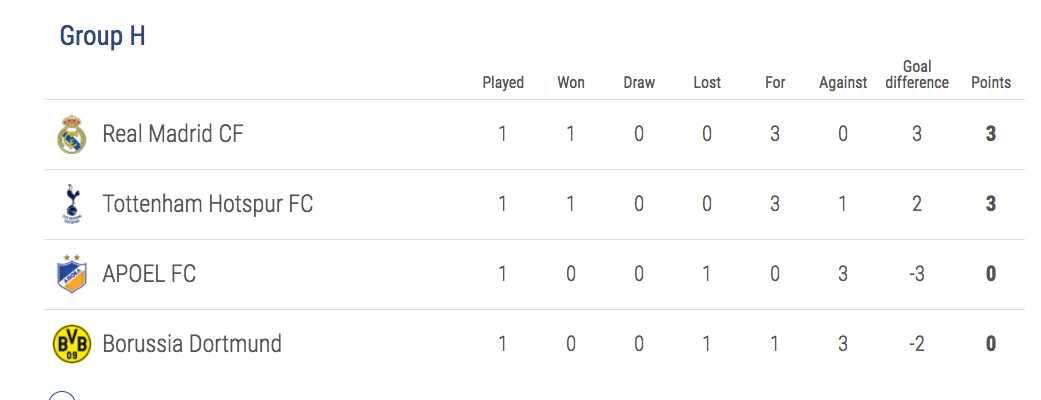The height and width of the screenshot is (400, 1041).
Task: Click the Points column header
Action: click(x=991, y=82)
